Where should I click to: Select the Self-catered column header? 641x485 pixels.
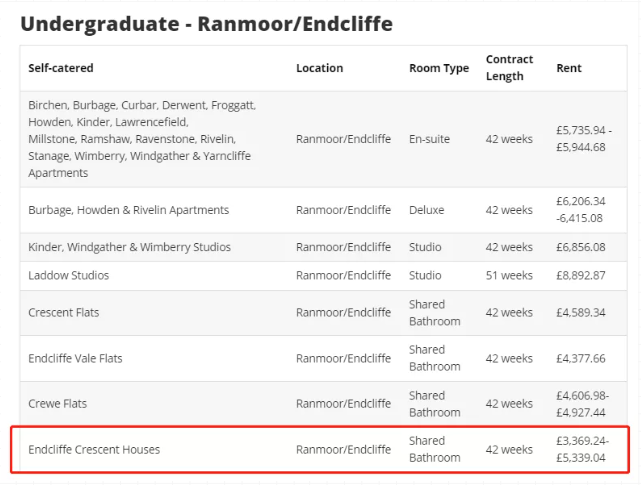pos(61,68)
